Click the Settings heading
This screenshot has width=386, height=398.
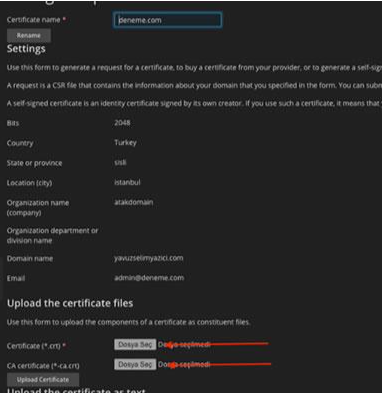(26, 49)
